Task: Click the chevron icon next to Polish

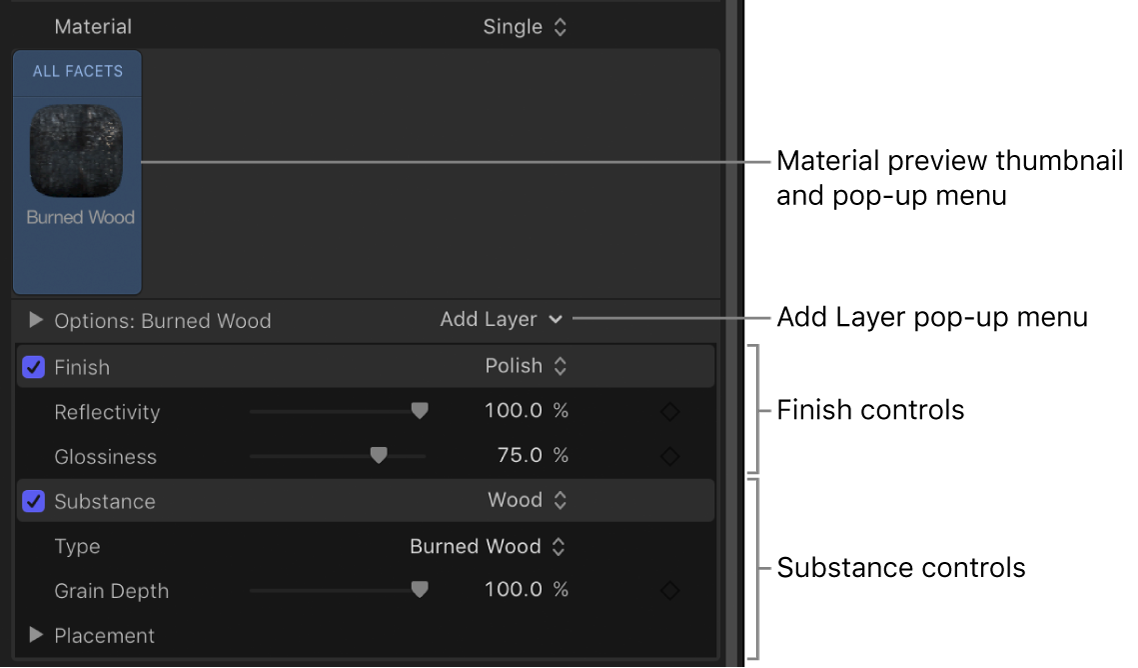Action: 561,366
